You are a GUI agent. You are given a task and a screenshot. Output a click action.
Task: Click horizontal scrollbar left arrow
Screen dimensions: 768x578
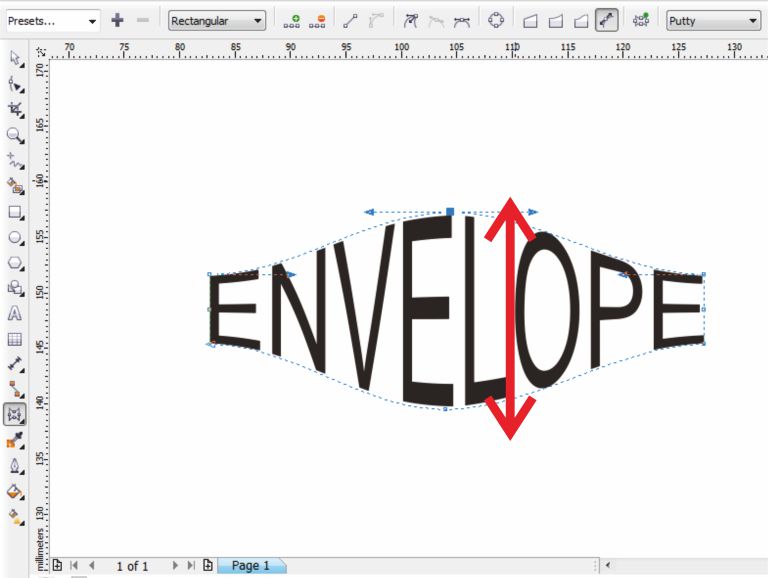click(x=608, y=565)
